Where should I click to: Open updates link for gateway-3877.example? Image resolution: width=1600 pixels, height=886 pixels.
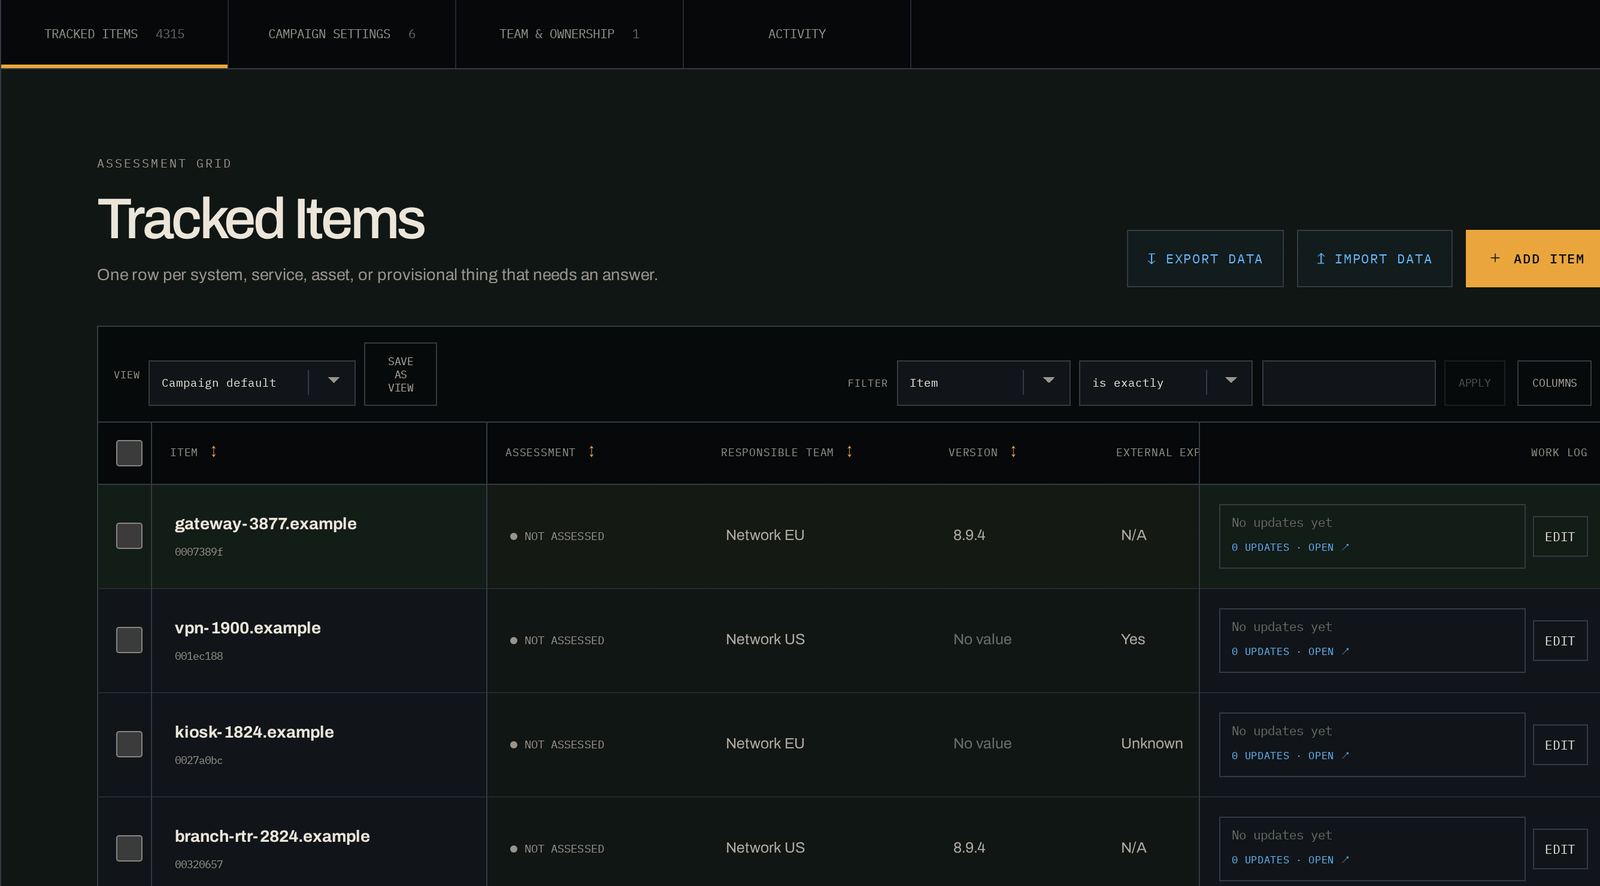click(x=1290, y=547)
